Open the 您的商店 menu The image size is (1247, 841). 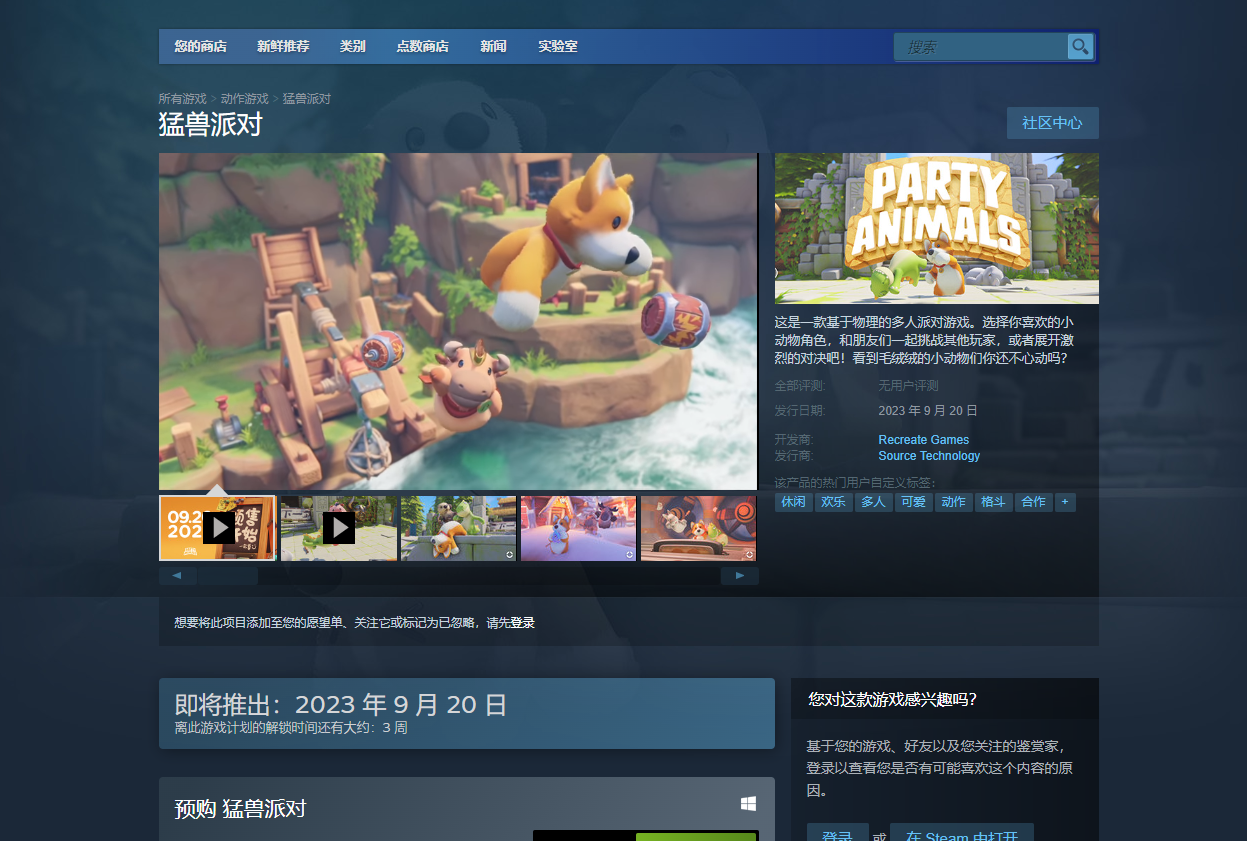(200, 46)
